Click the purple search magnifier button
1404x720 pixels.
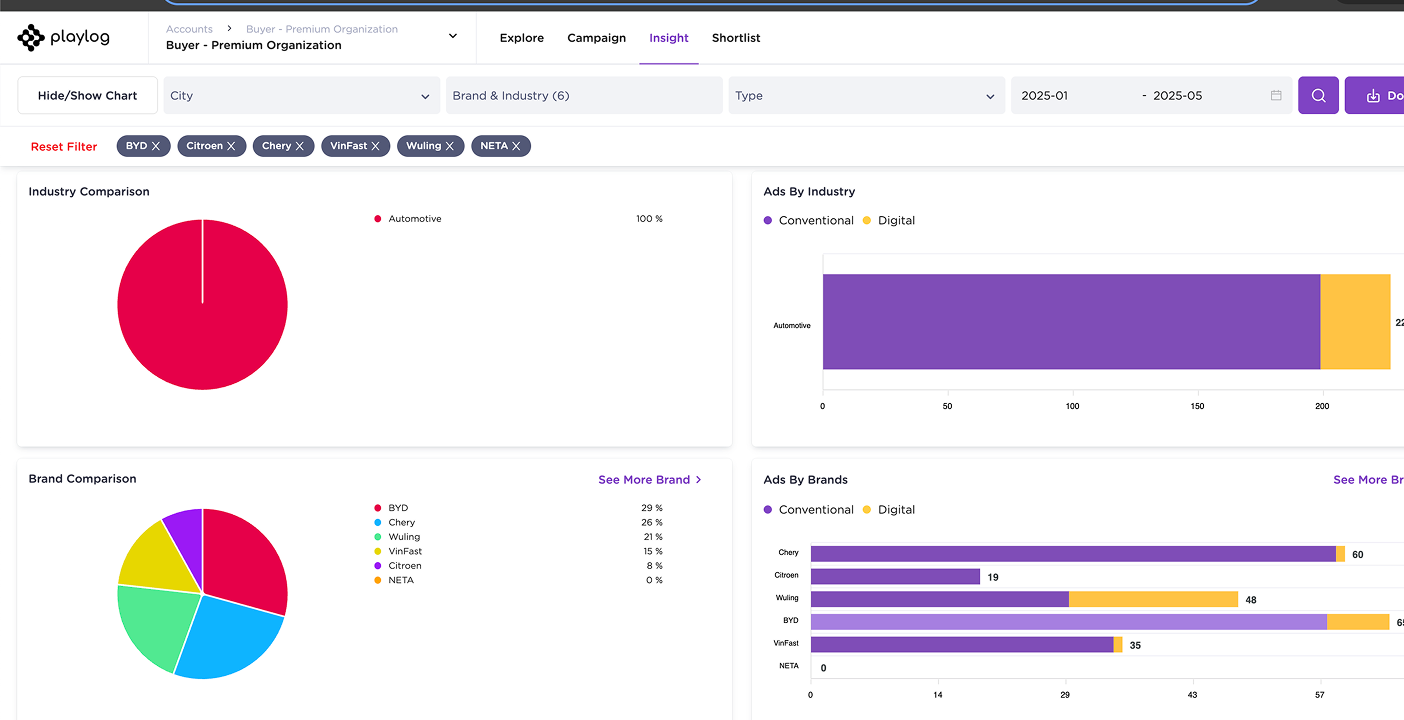pyautogui.click(x=1318, y=96)
